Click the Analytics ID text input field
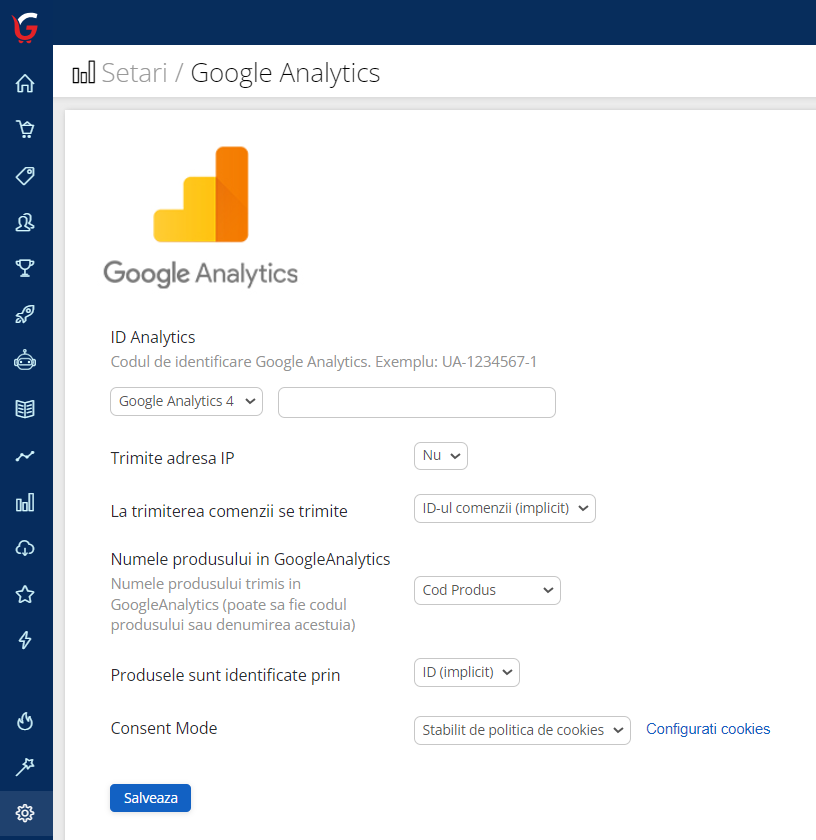This screenshot has width=816, height=840. (416, 402)
